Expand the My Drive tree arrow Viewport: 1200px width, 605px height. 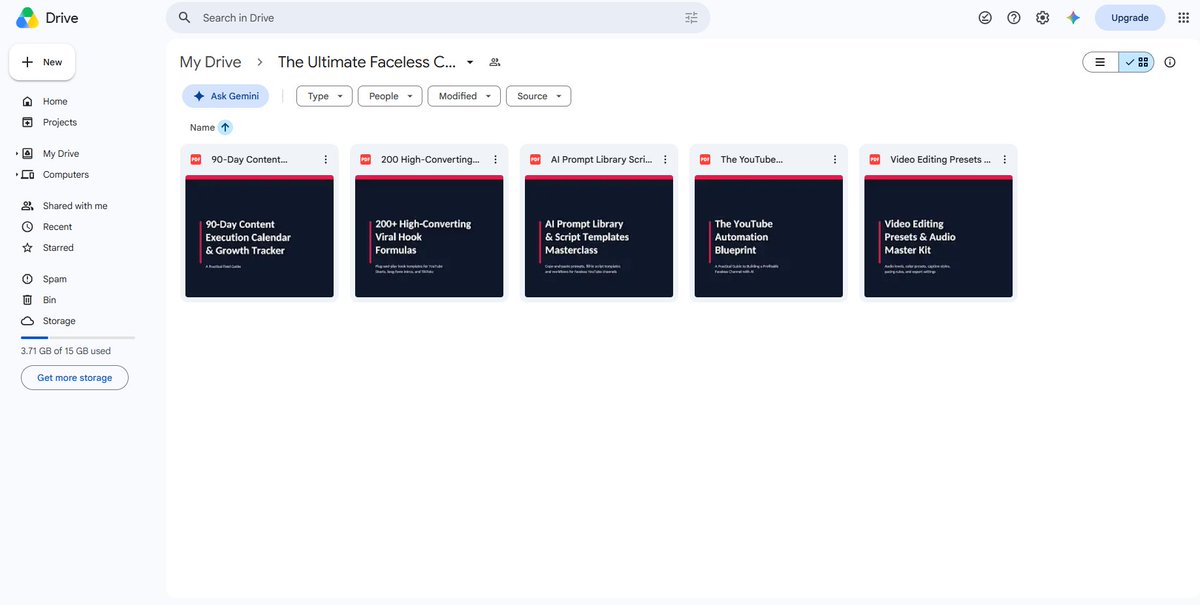tap(17, 154)
